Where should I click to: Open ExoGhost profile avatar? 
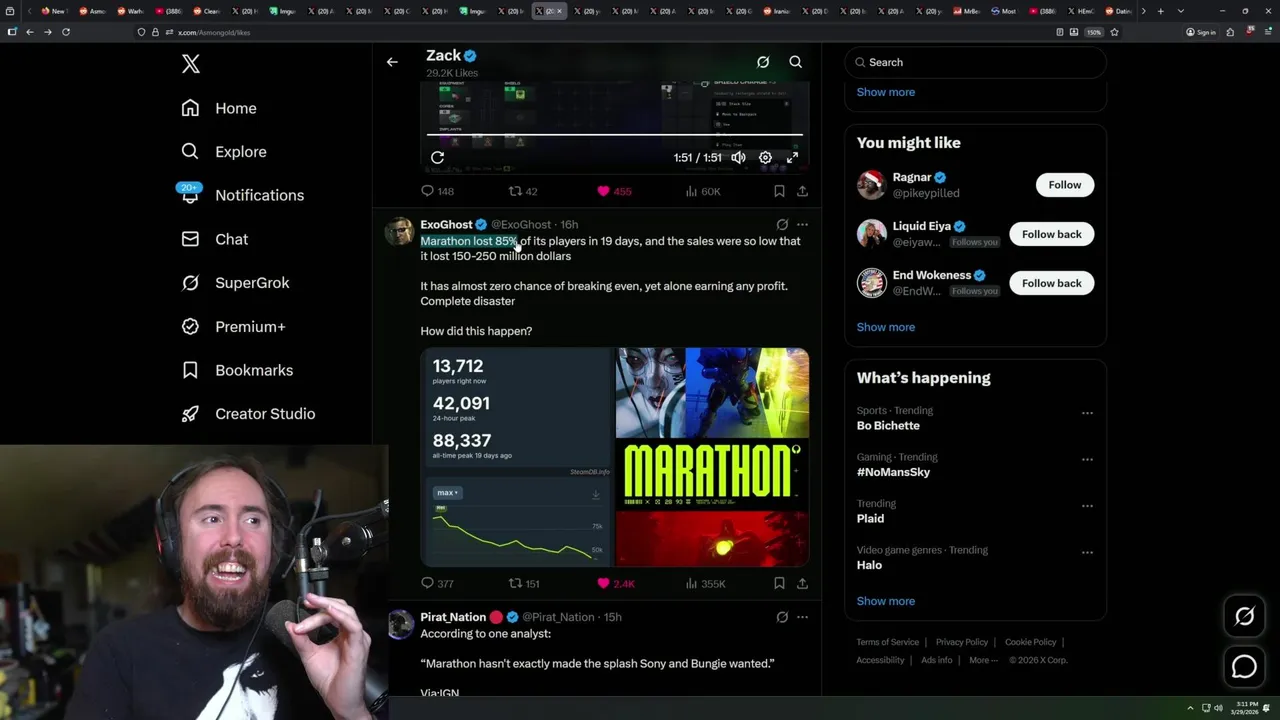[400, 231]
